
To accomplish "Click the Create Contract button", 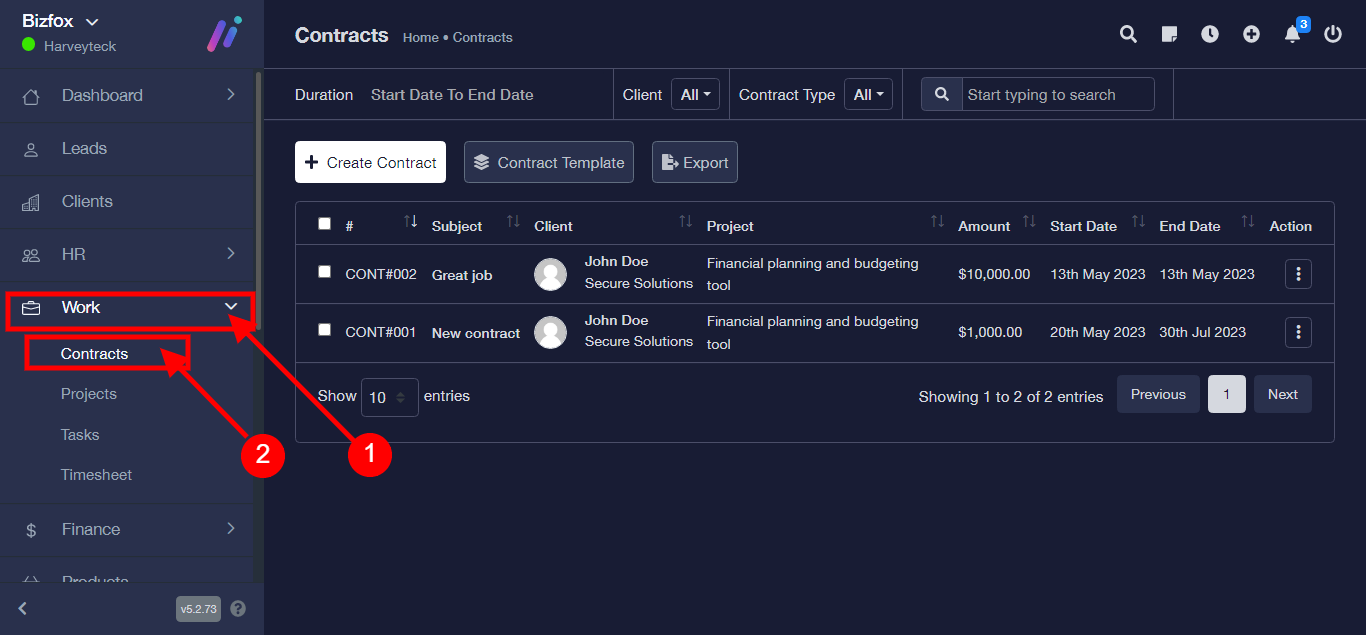I will (370, 162).
